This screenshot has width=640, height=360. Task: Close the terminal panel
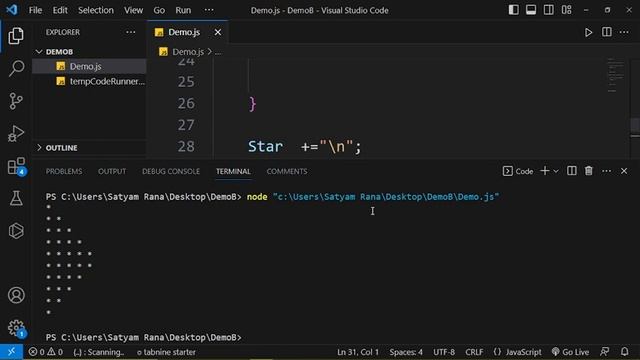pyautogui.click(x=624, y=171)
